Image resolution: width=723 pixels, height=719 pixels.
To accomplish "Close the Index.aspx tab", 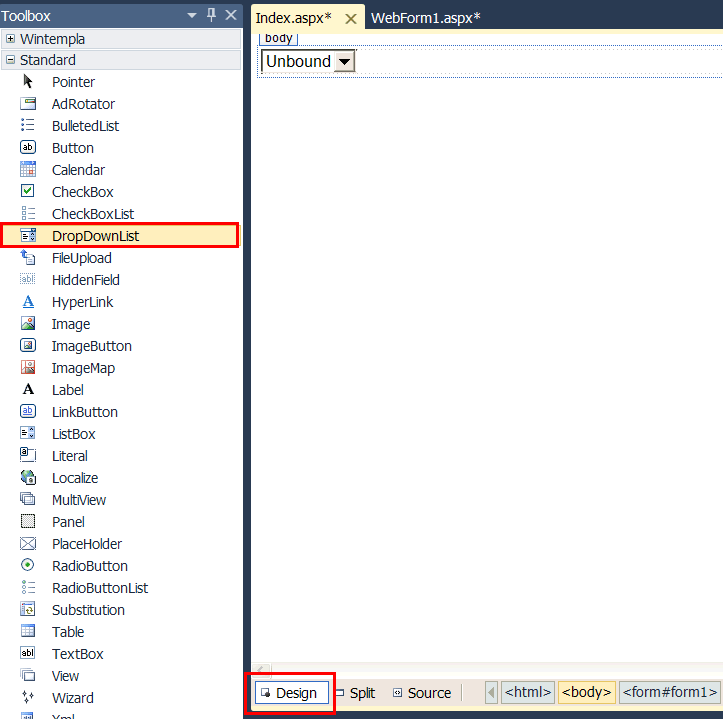I will click(351, 19).
